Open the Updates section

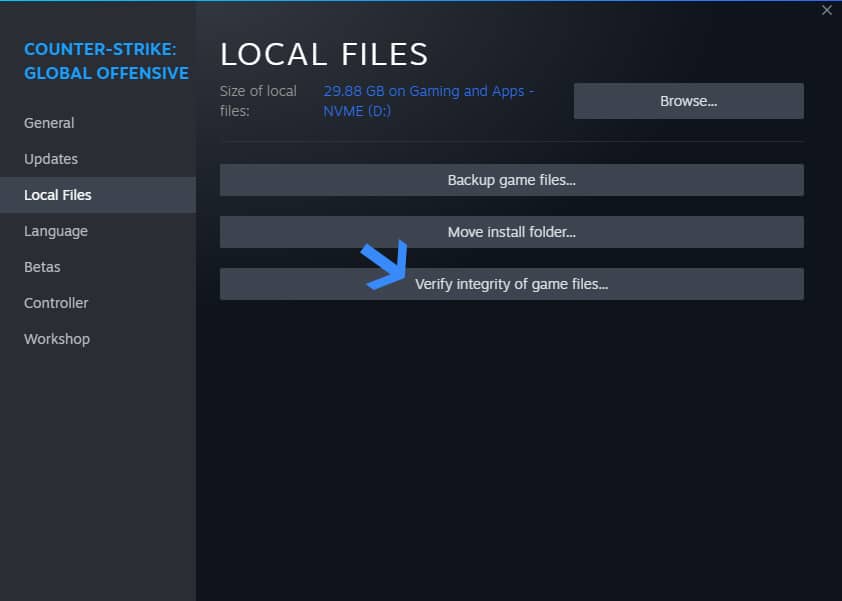point(51,158)
